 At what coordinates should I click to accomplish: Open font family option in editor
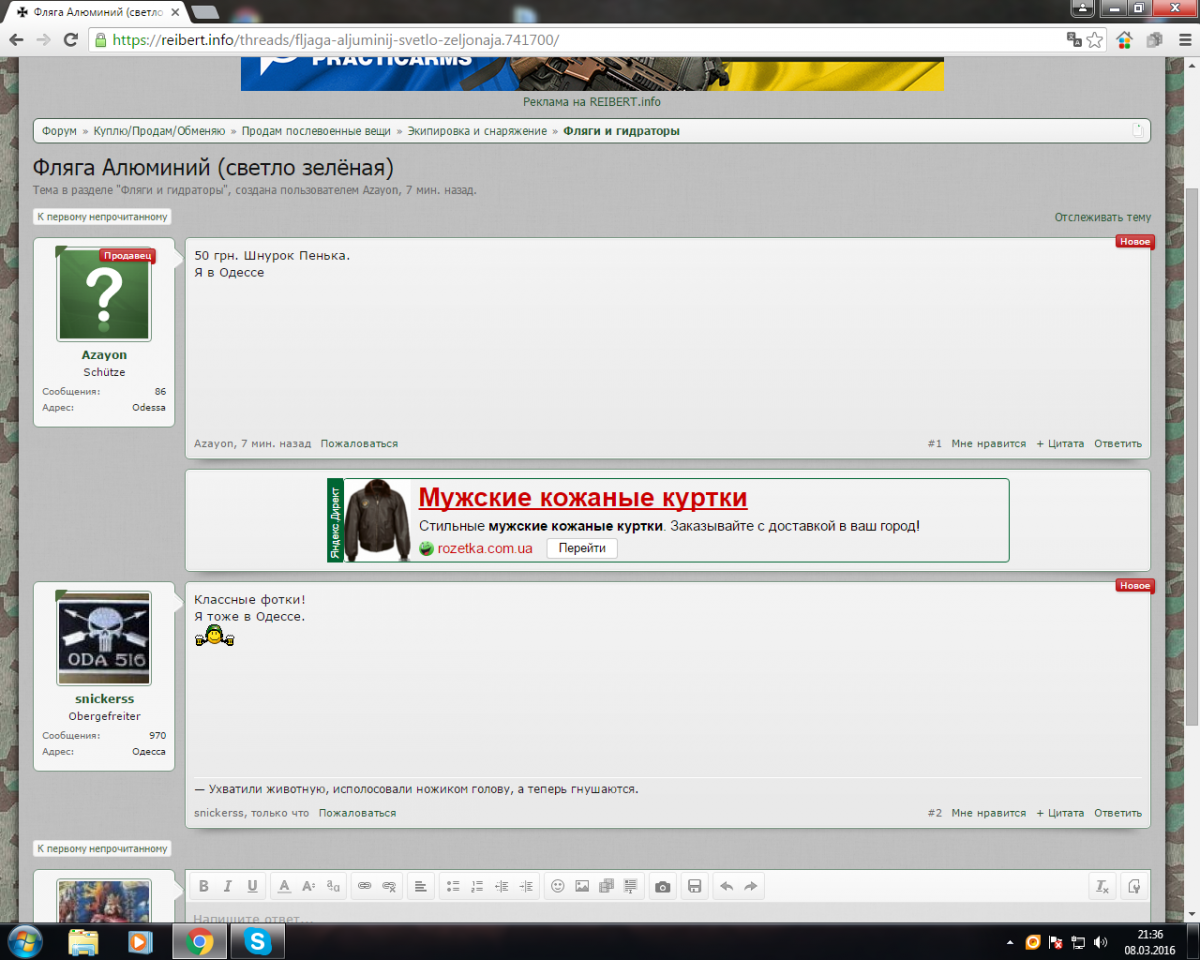(333, 886)
